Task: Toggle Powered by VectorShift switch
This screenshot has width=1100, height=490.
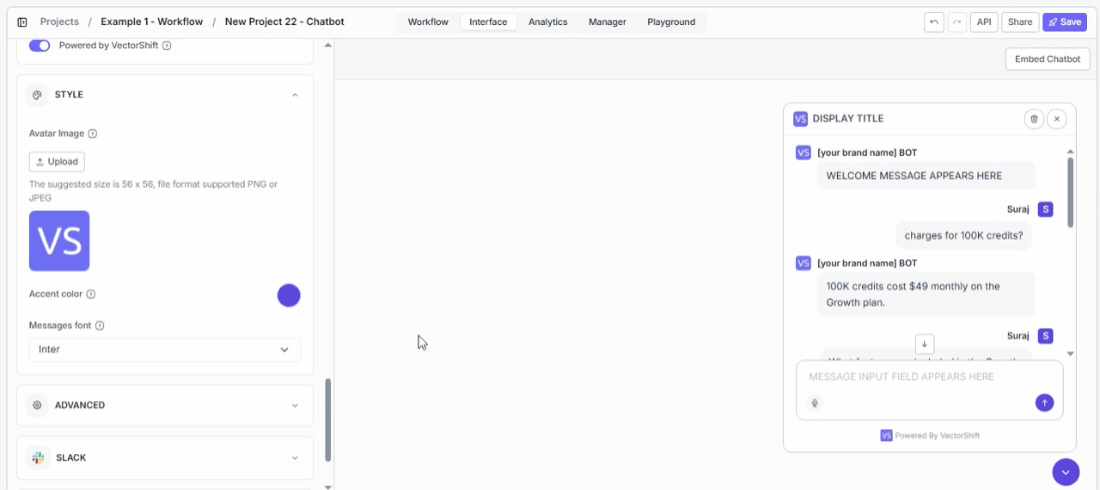Action: click(40, 46)
